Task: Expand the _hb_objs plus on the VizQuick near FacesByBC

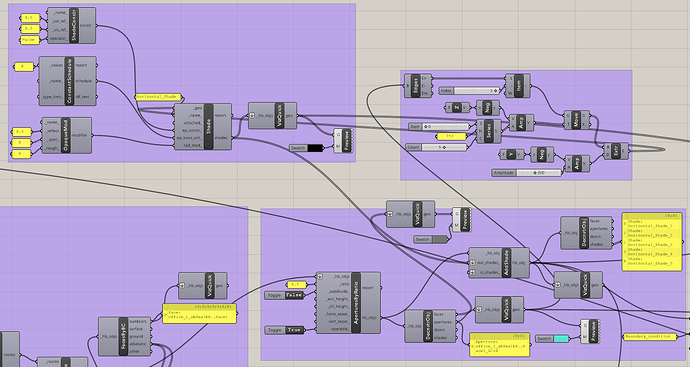Action: tap(182, 286)
